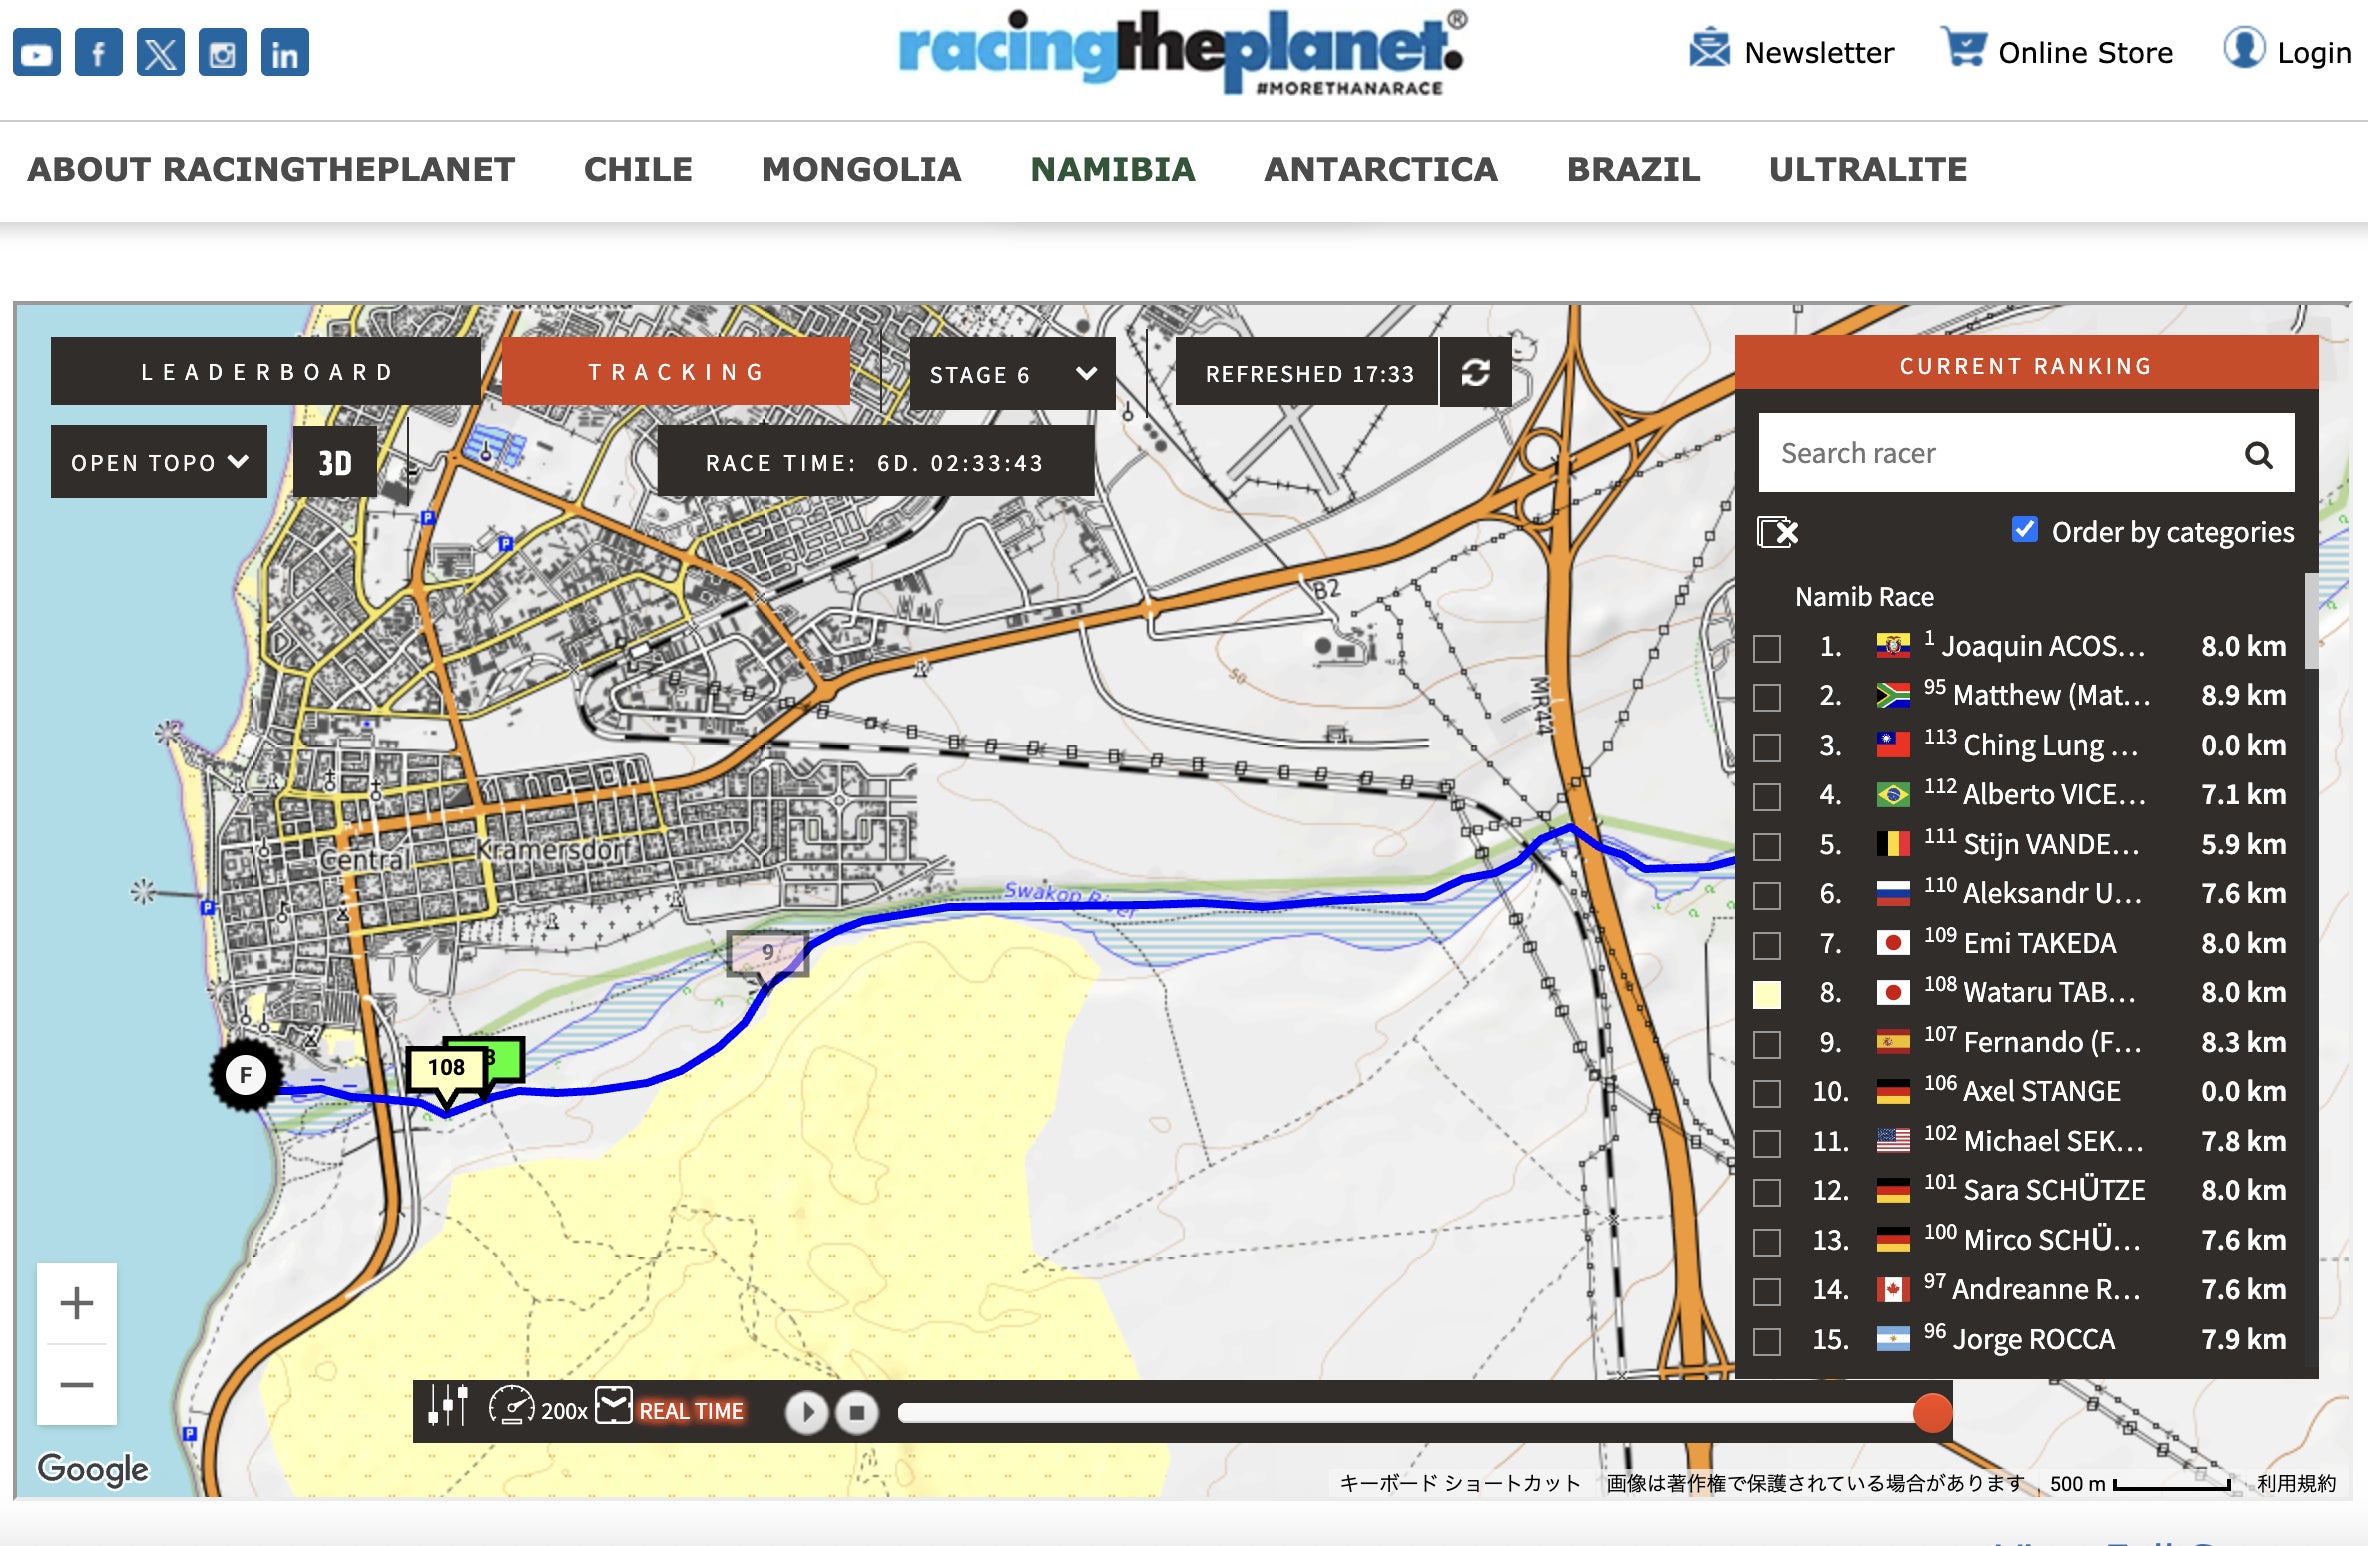The height and width of the screenshot is (1546, 2368).
Task: Click the real time clock icon
Action: [614, 1405]
